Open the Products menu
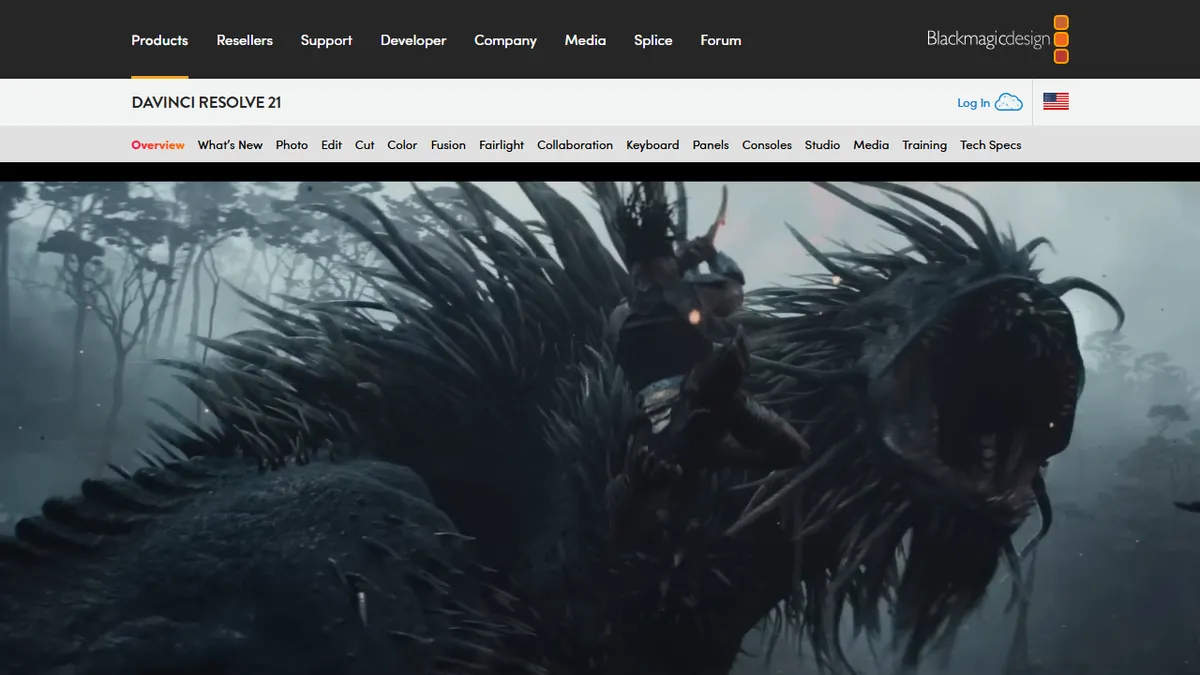 click(x=160, y=40)
